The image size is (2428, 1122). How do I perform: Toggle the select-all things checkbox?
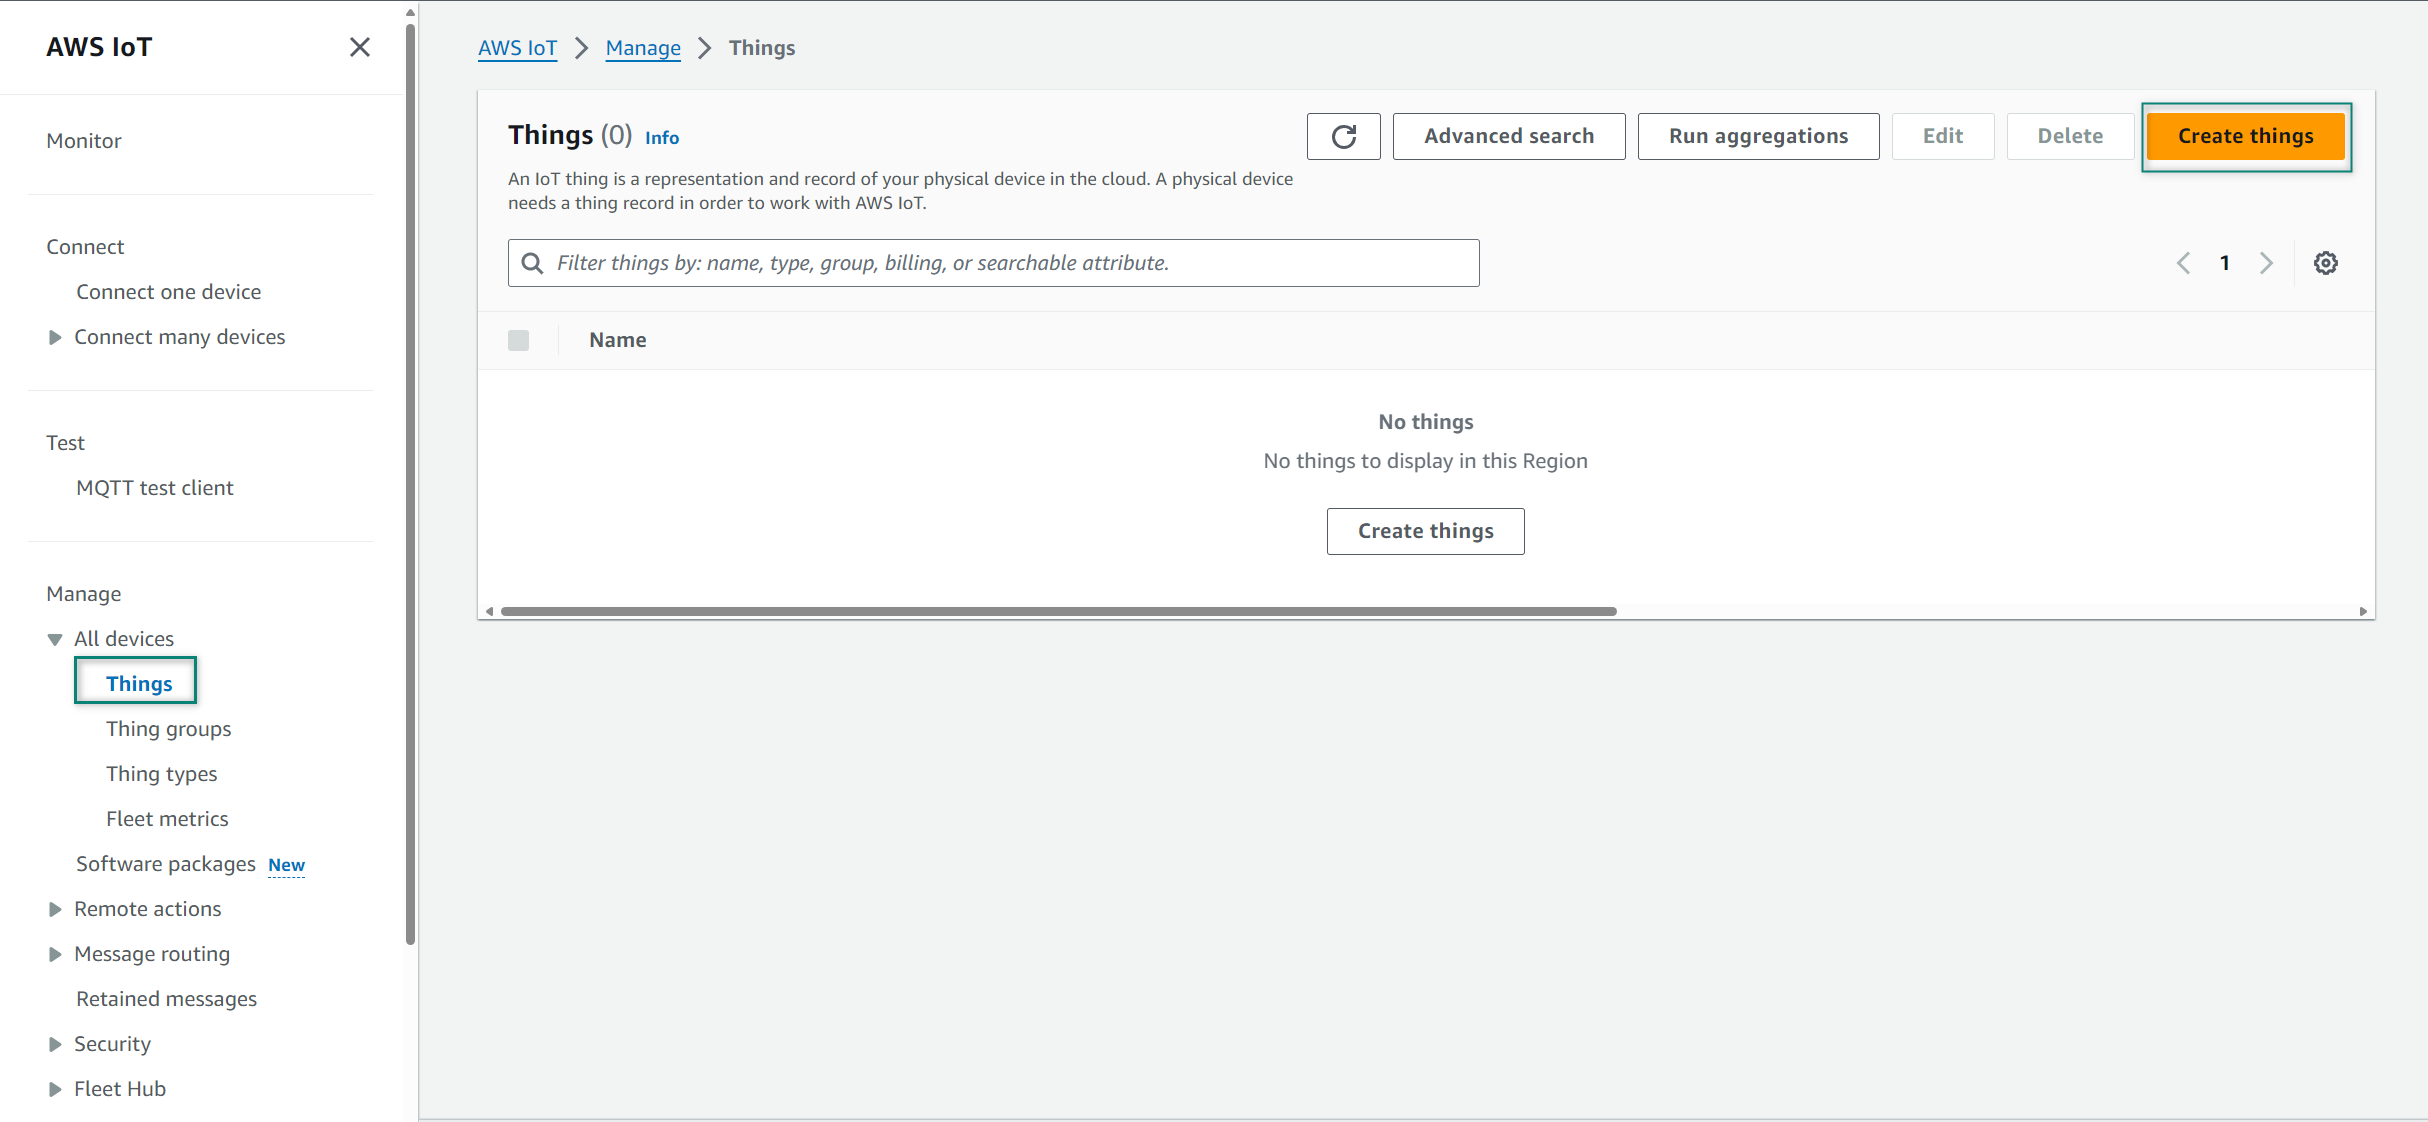pos(518,340)
